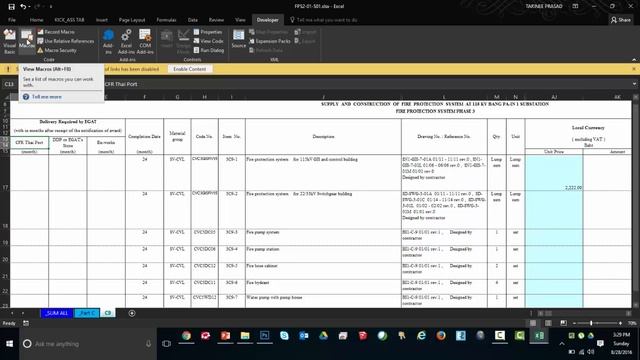Switch to Page Break Preview
640x360 pixels.
coord(563,323)
